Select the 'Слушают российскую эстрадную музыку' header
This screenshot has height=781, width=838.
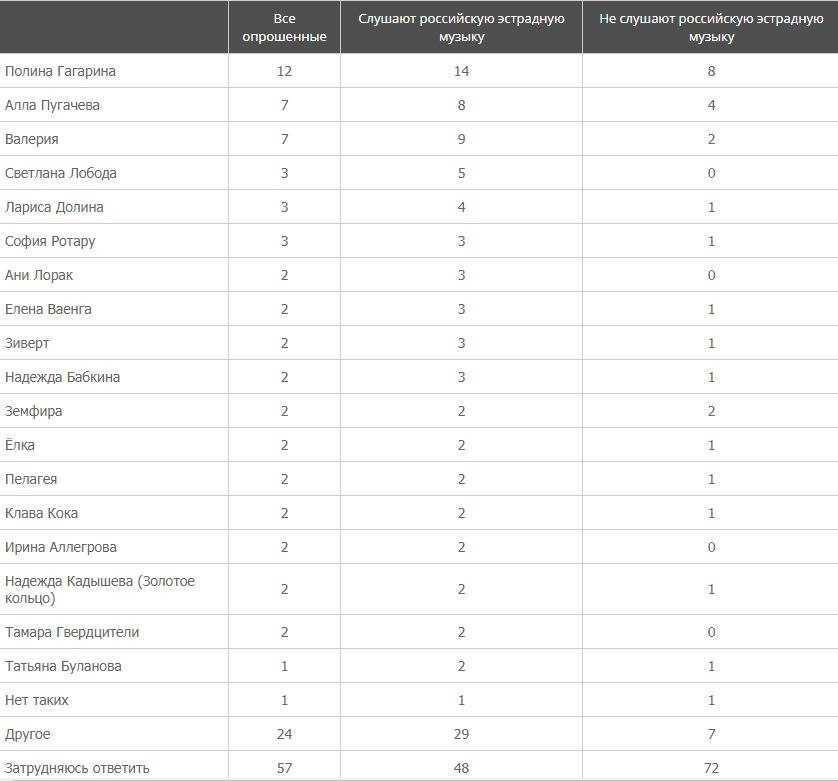point(461,27)
